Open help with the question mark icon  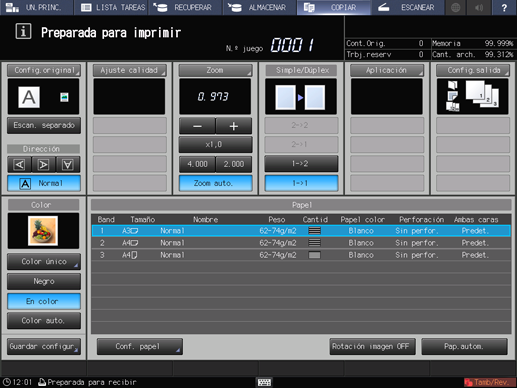(504, 7)
